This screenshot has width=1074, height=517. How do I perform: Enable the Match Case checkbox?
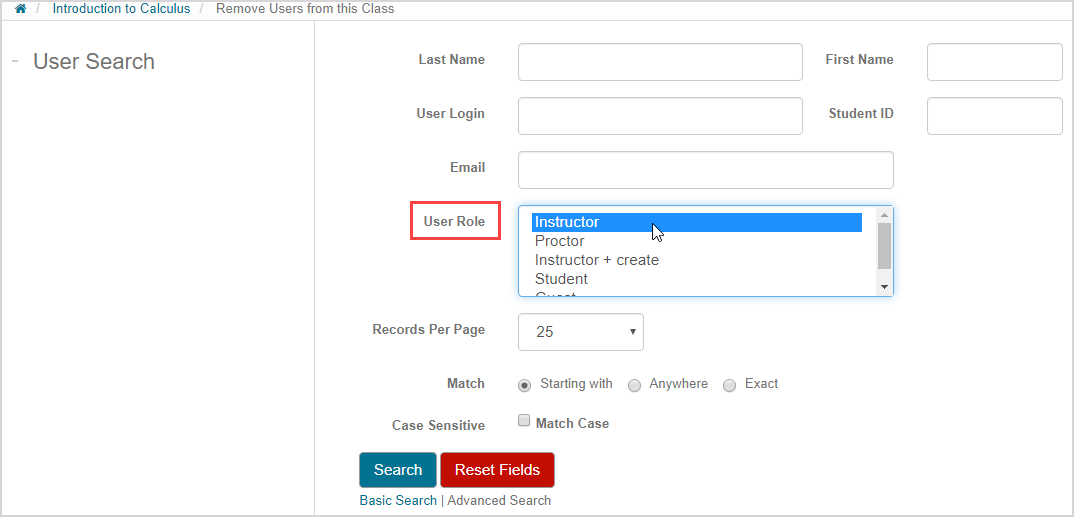(524, 422)
